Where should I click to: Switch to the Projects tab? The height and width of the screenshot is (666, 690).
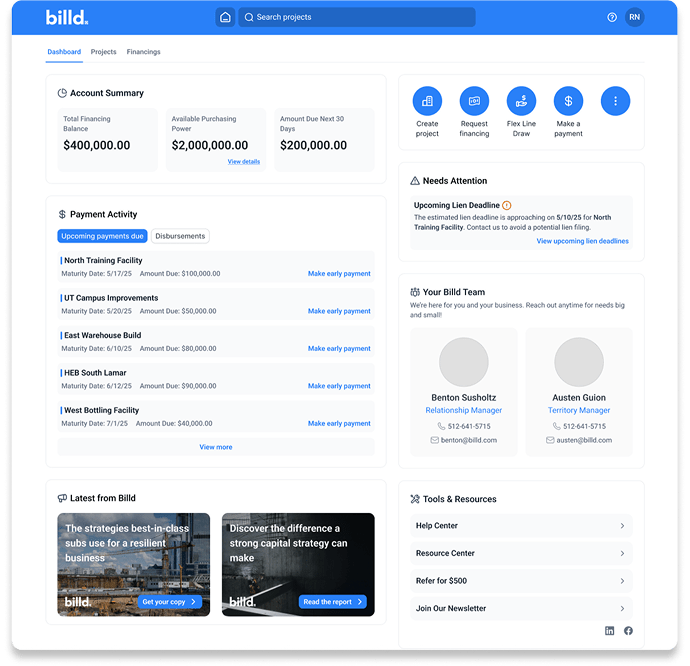click(x=103, y=52)
